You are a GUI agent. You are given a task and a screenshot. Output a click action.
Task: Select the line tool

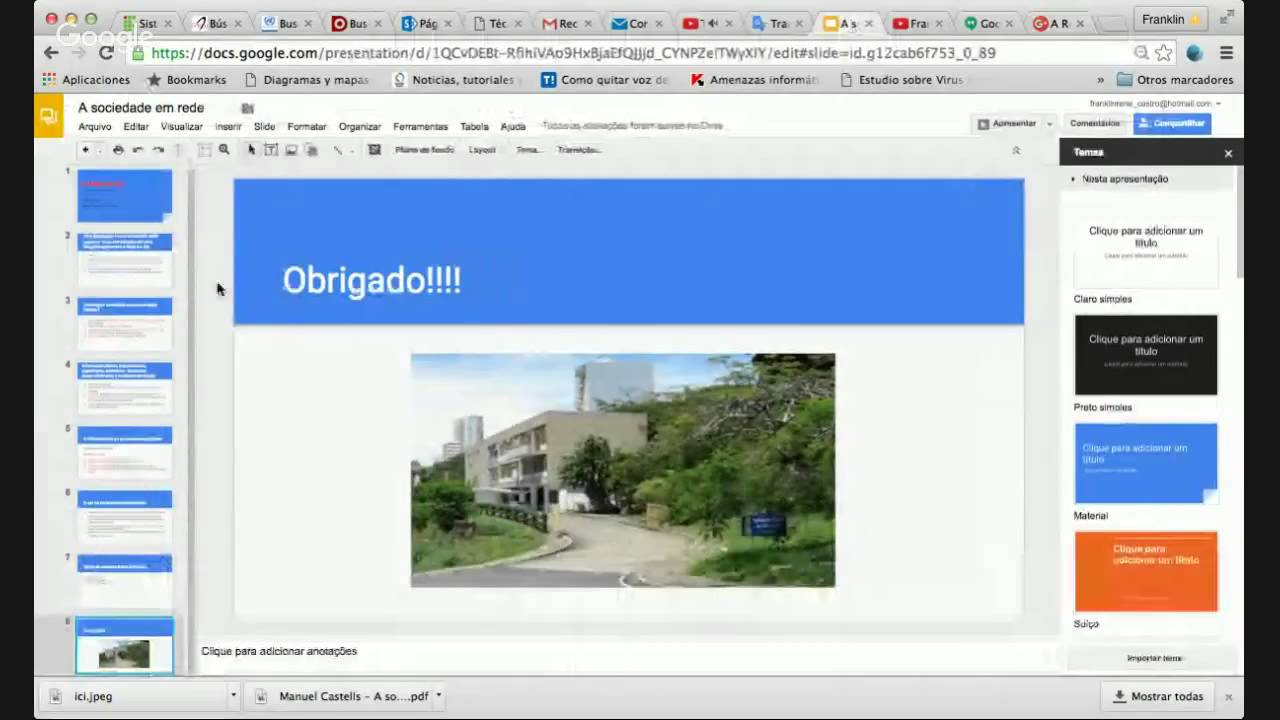(337, 150)
